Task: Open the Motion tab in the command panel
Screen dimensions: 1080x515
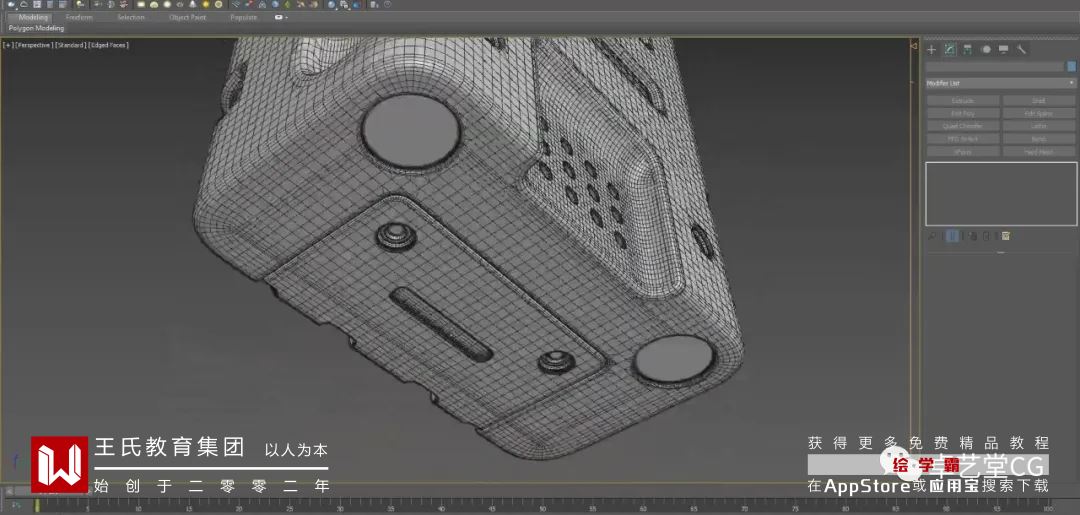Action: (986, 50)
